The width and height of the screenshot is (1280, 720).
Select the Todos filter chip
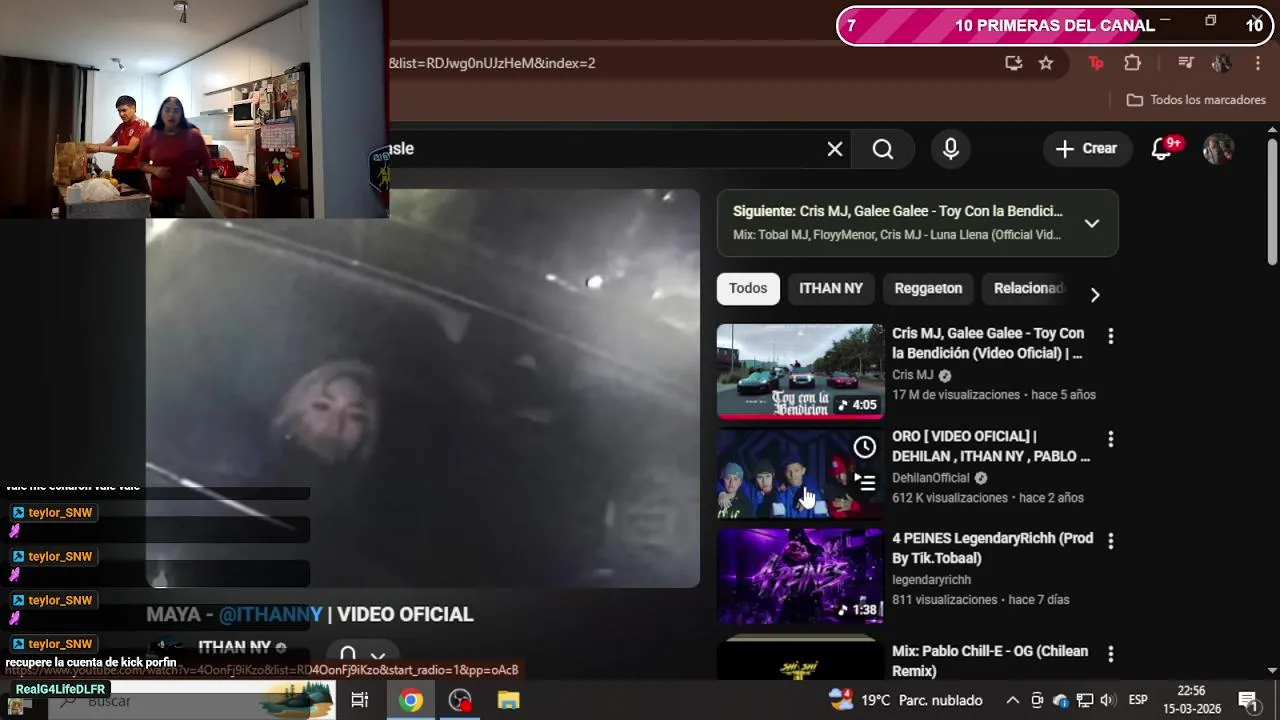click(748, 288)
